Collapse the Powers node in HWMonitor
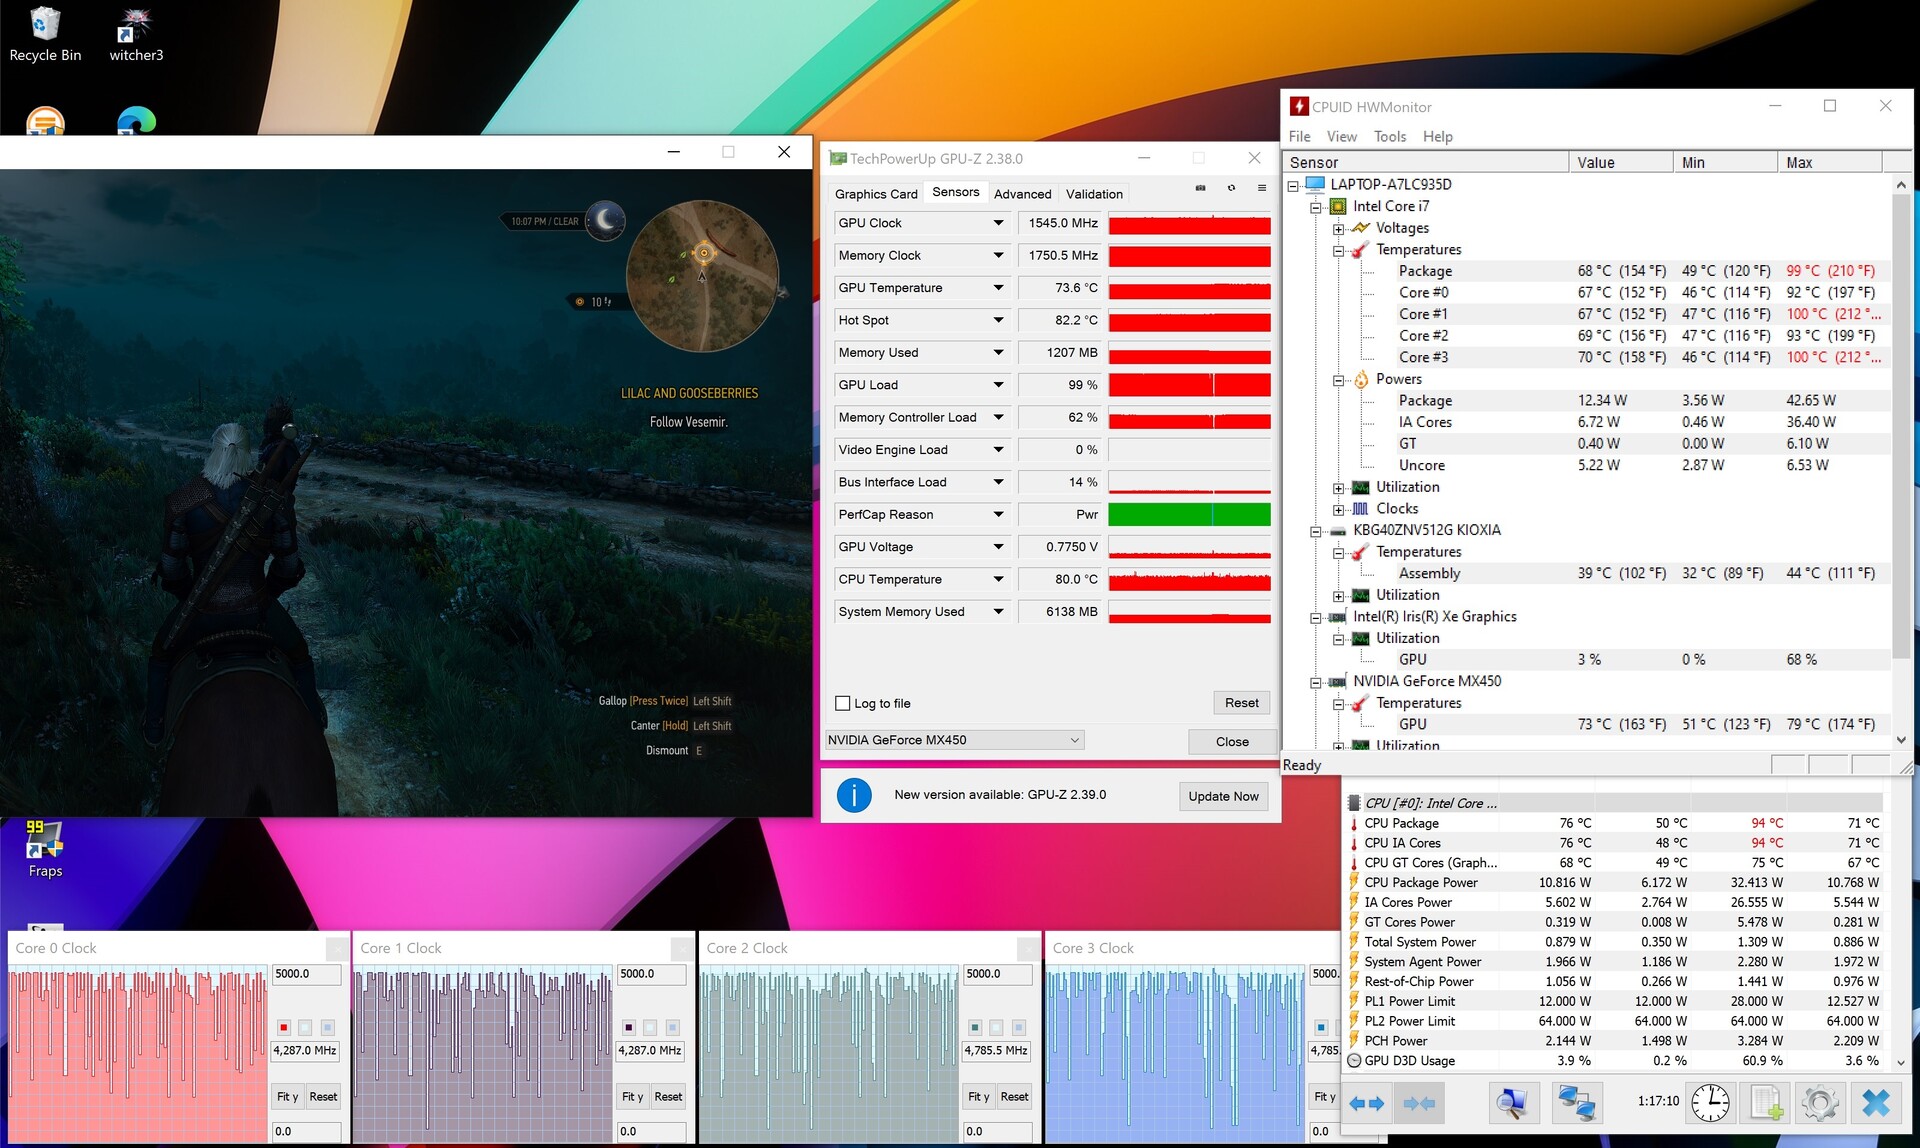The width and height of the screenshot is (1920, 1148). point(1339,380)
